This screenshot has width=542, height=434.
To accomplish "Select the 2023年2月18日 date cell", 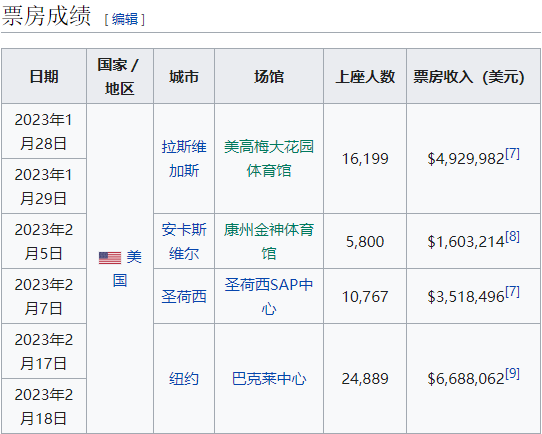I will (x=44, y=406).
